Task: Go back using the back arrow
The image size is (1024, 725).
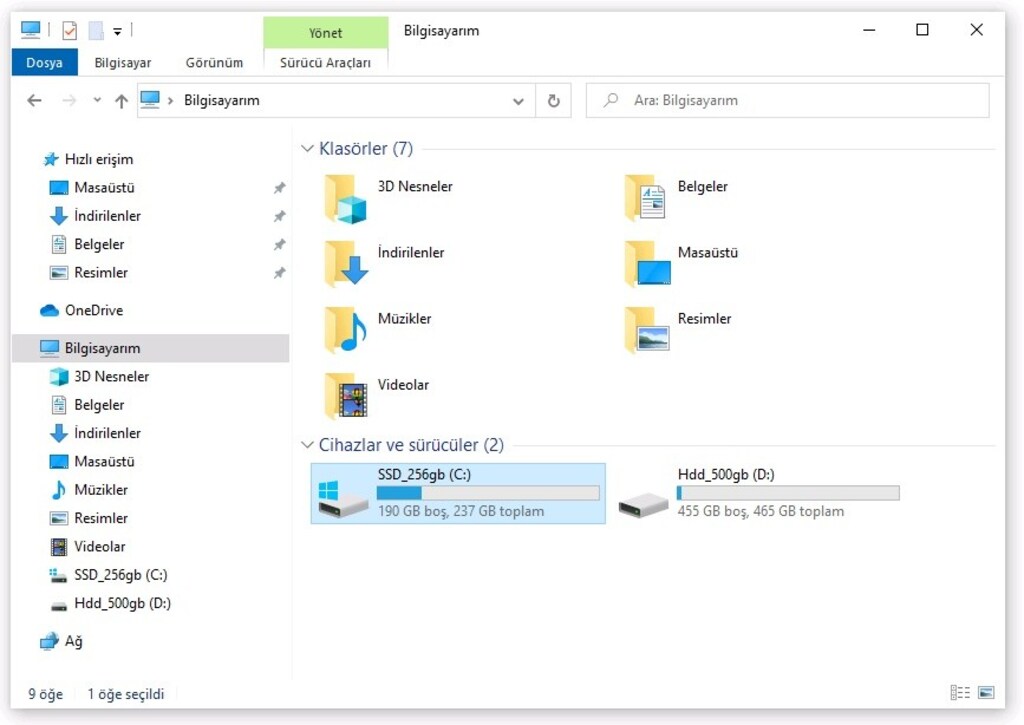Action: point(35,101)
